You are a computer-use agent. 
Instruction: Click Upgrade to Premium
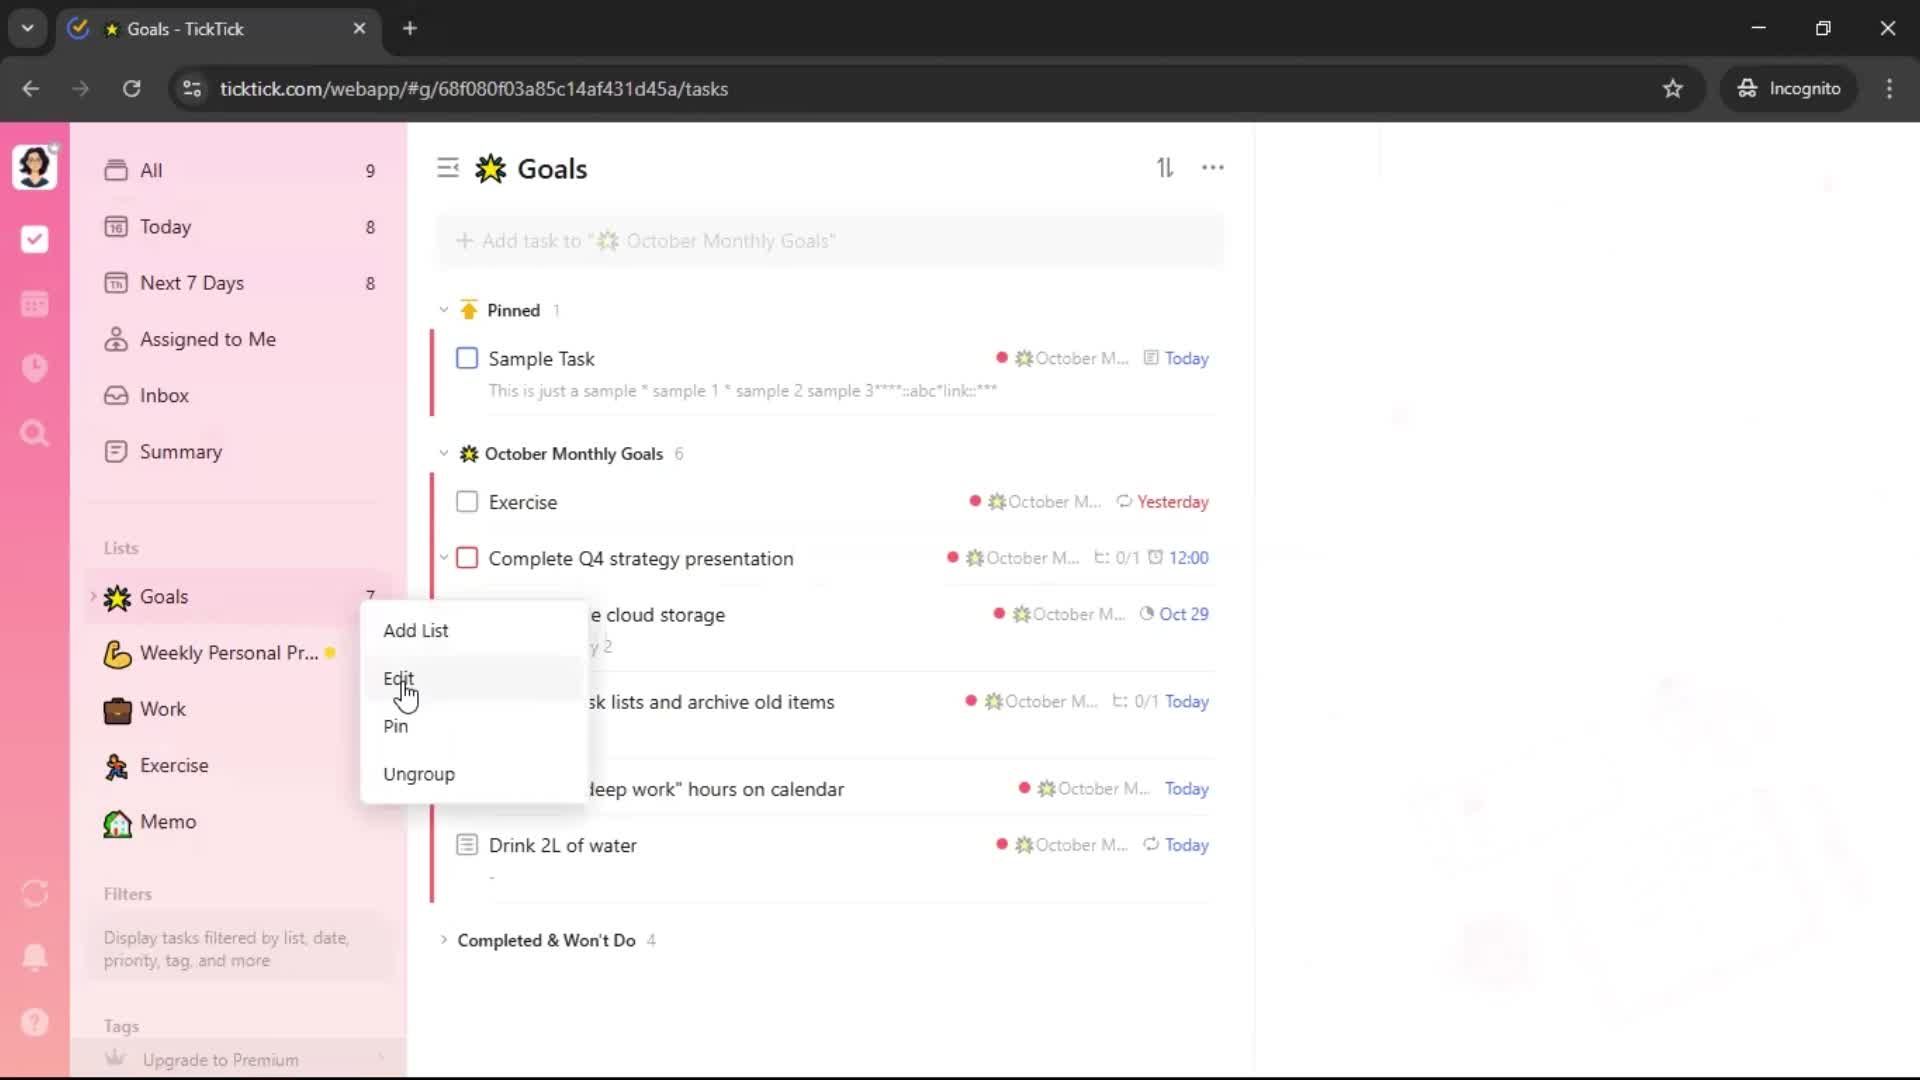[x=220, y=1059]
